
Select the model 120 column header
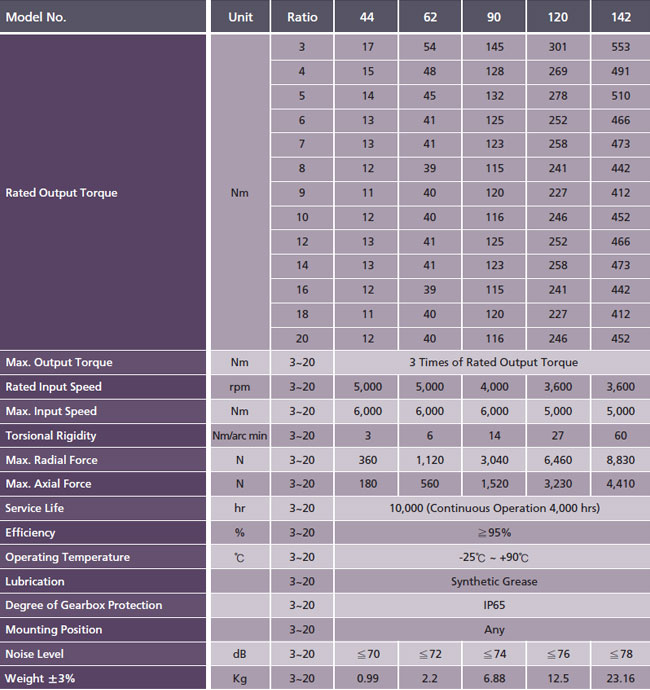click(x=558, y=16)
